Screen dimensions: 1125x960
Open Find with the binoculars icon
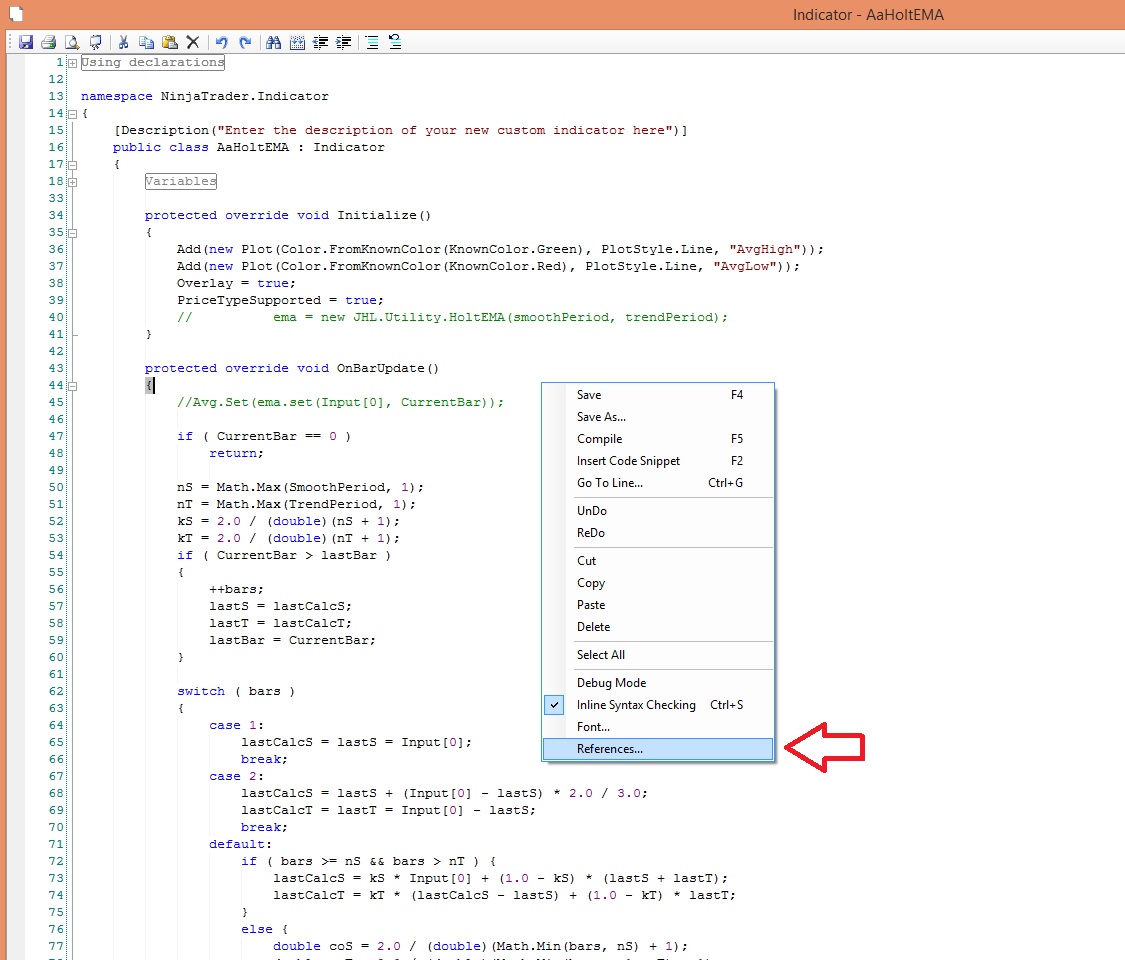pos(273,42)
